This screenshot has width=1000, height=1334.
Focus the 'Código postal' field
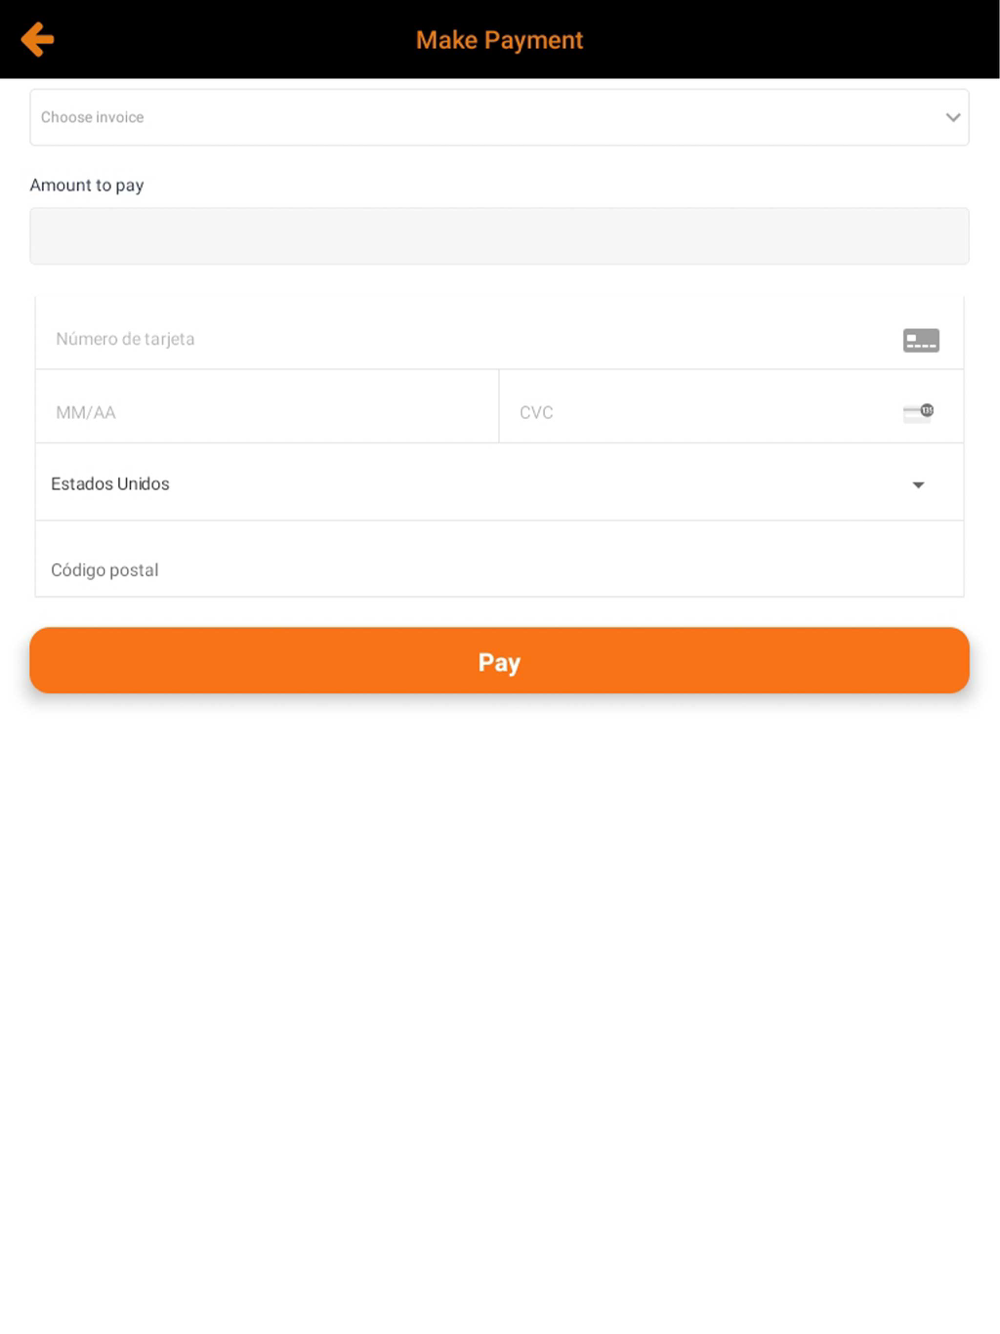click(105, 570)
